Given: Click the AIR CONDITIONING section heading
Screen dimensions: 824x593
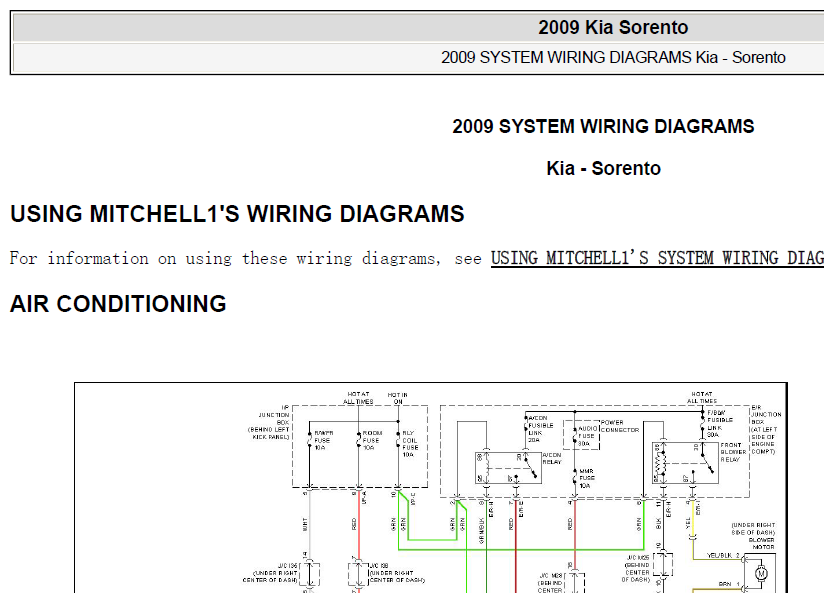Looking at the screenshot, I should 118,304.
